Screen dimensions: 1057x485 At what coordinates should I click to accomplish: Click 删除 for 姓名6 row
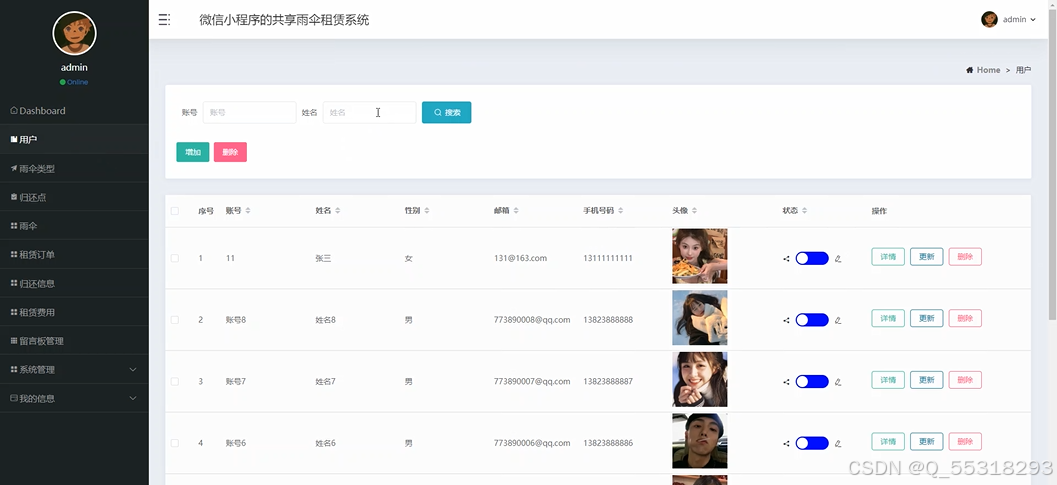[x=965, y=442]
